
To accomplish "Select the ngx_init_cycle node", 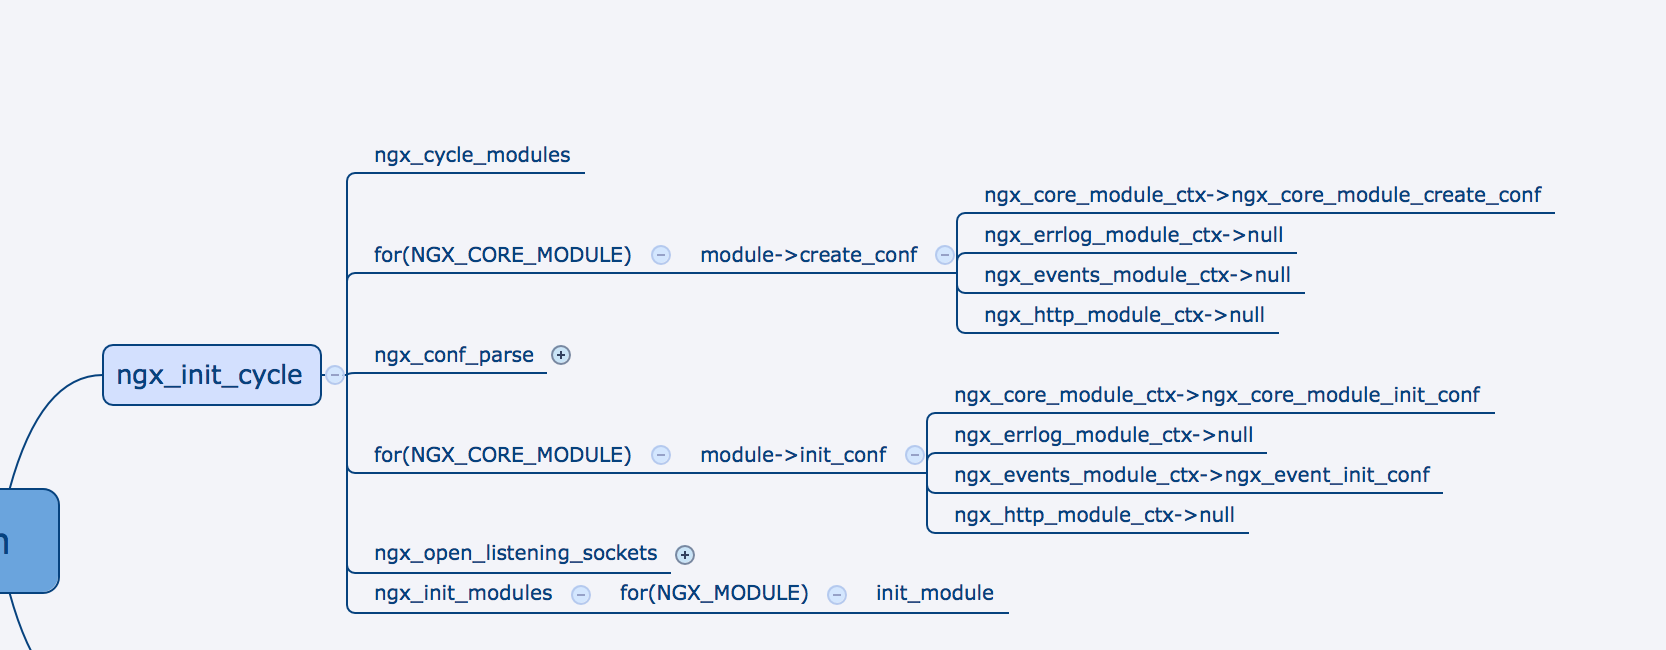I will (210, 375).
